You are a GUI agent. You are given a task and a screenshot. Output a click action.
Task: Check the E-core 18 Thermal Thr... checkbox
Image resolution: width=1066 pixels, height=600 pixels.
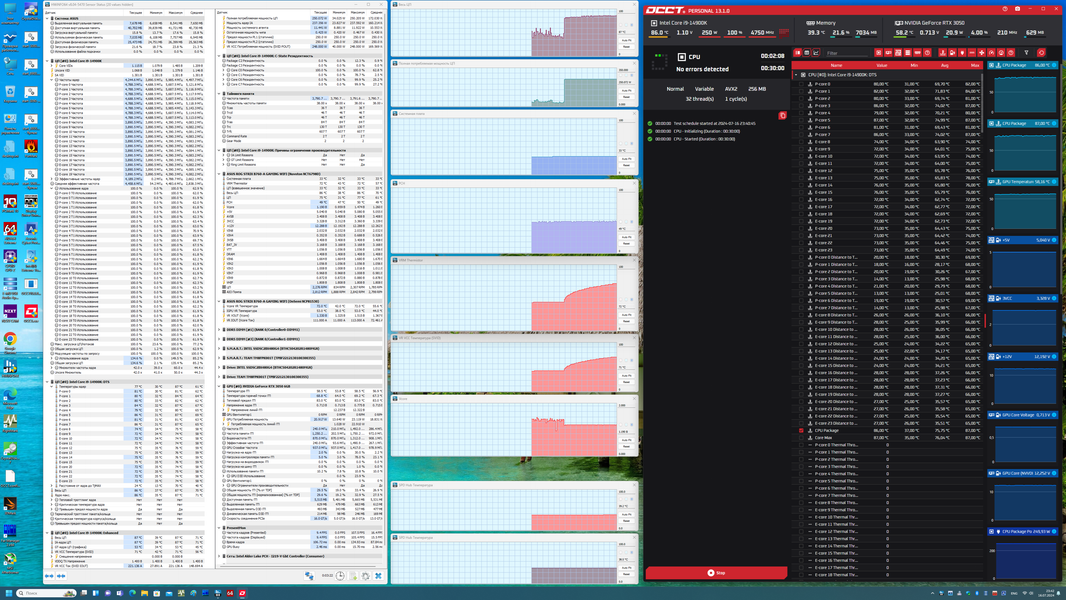[802, 575]
